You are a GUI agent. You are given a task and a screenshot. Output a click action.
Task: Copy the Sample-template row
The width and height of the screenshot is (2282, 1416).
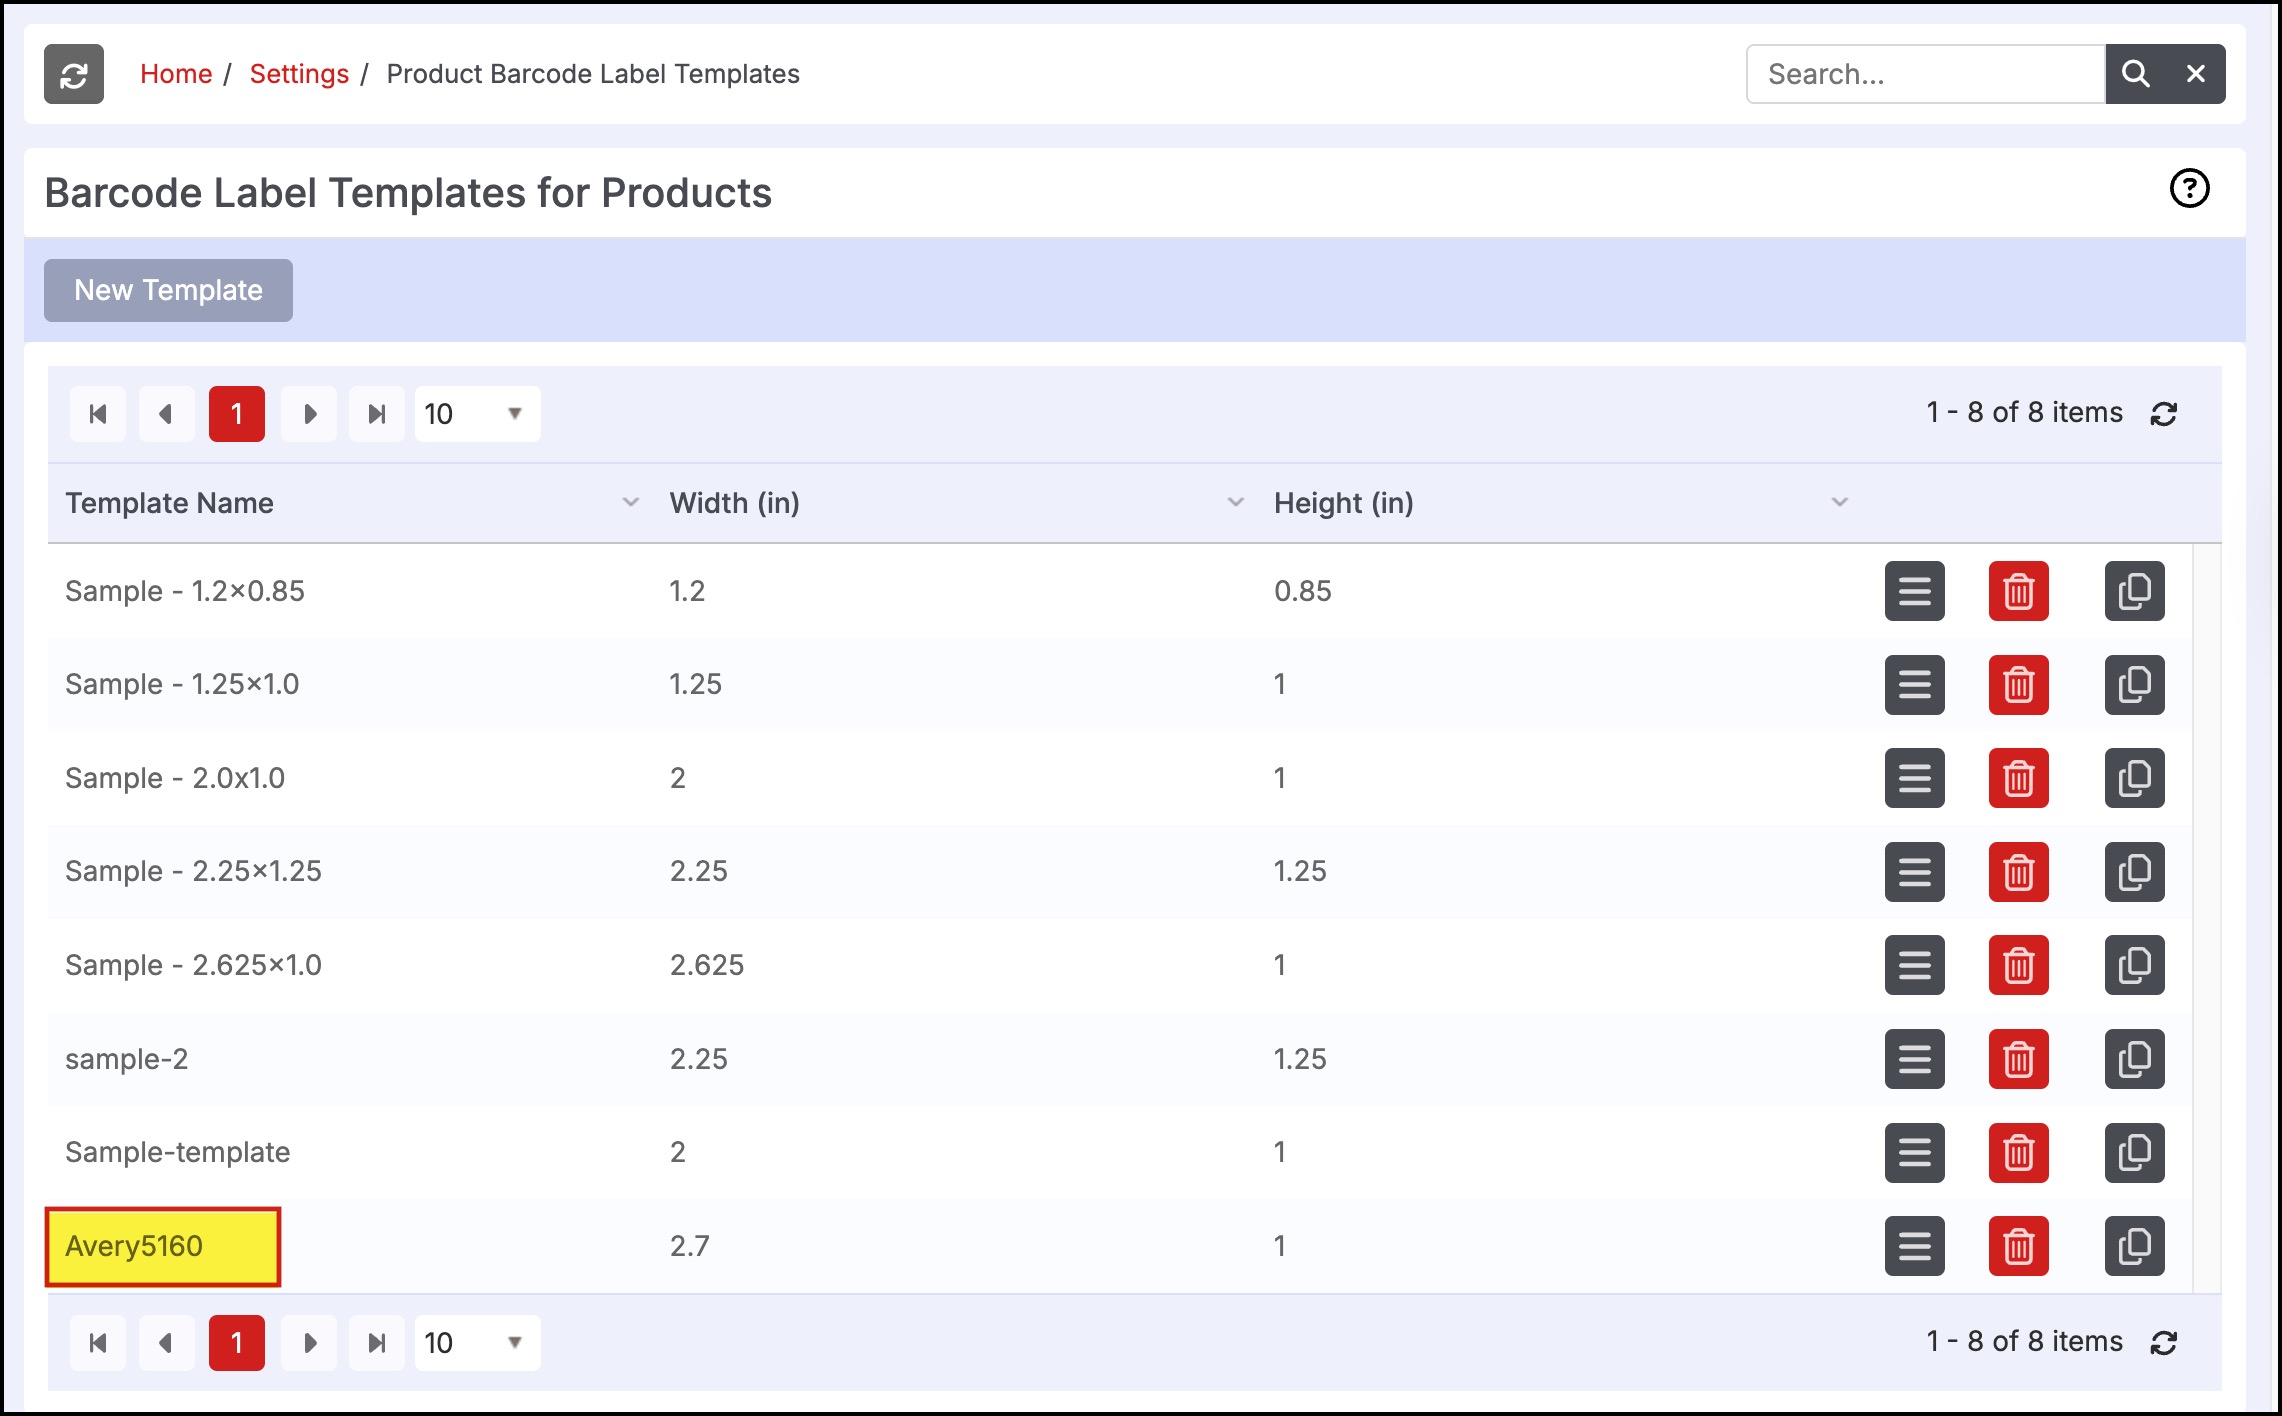[2134, 1152]
